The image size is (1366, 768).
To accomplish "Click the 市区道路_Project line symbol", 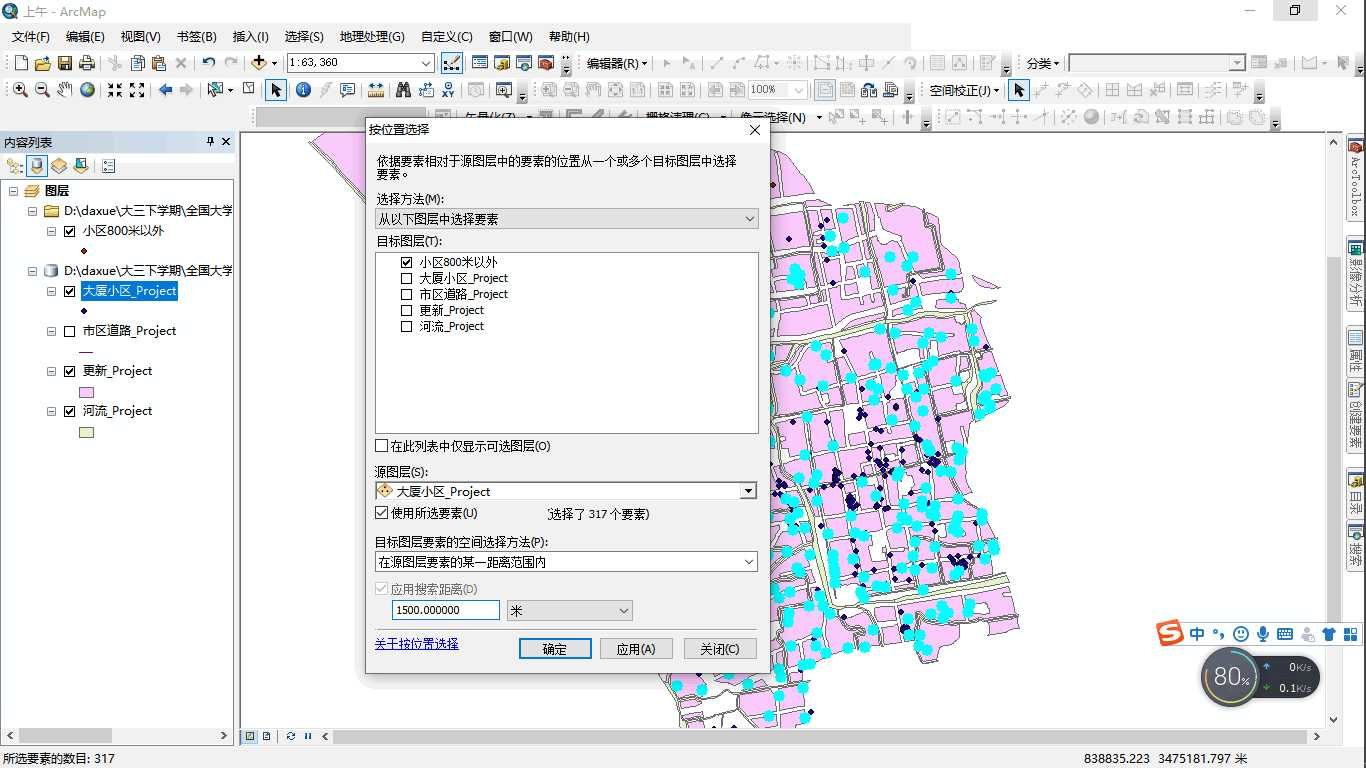I will 86,353.
